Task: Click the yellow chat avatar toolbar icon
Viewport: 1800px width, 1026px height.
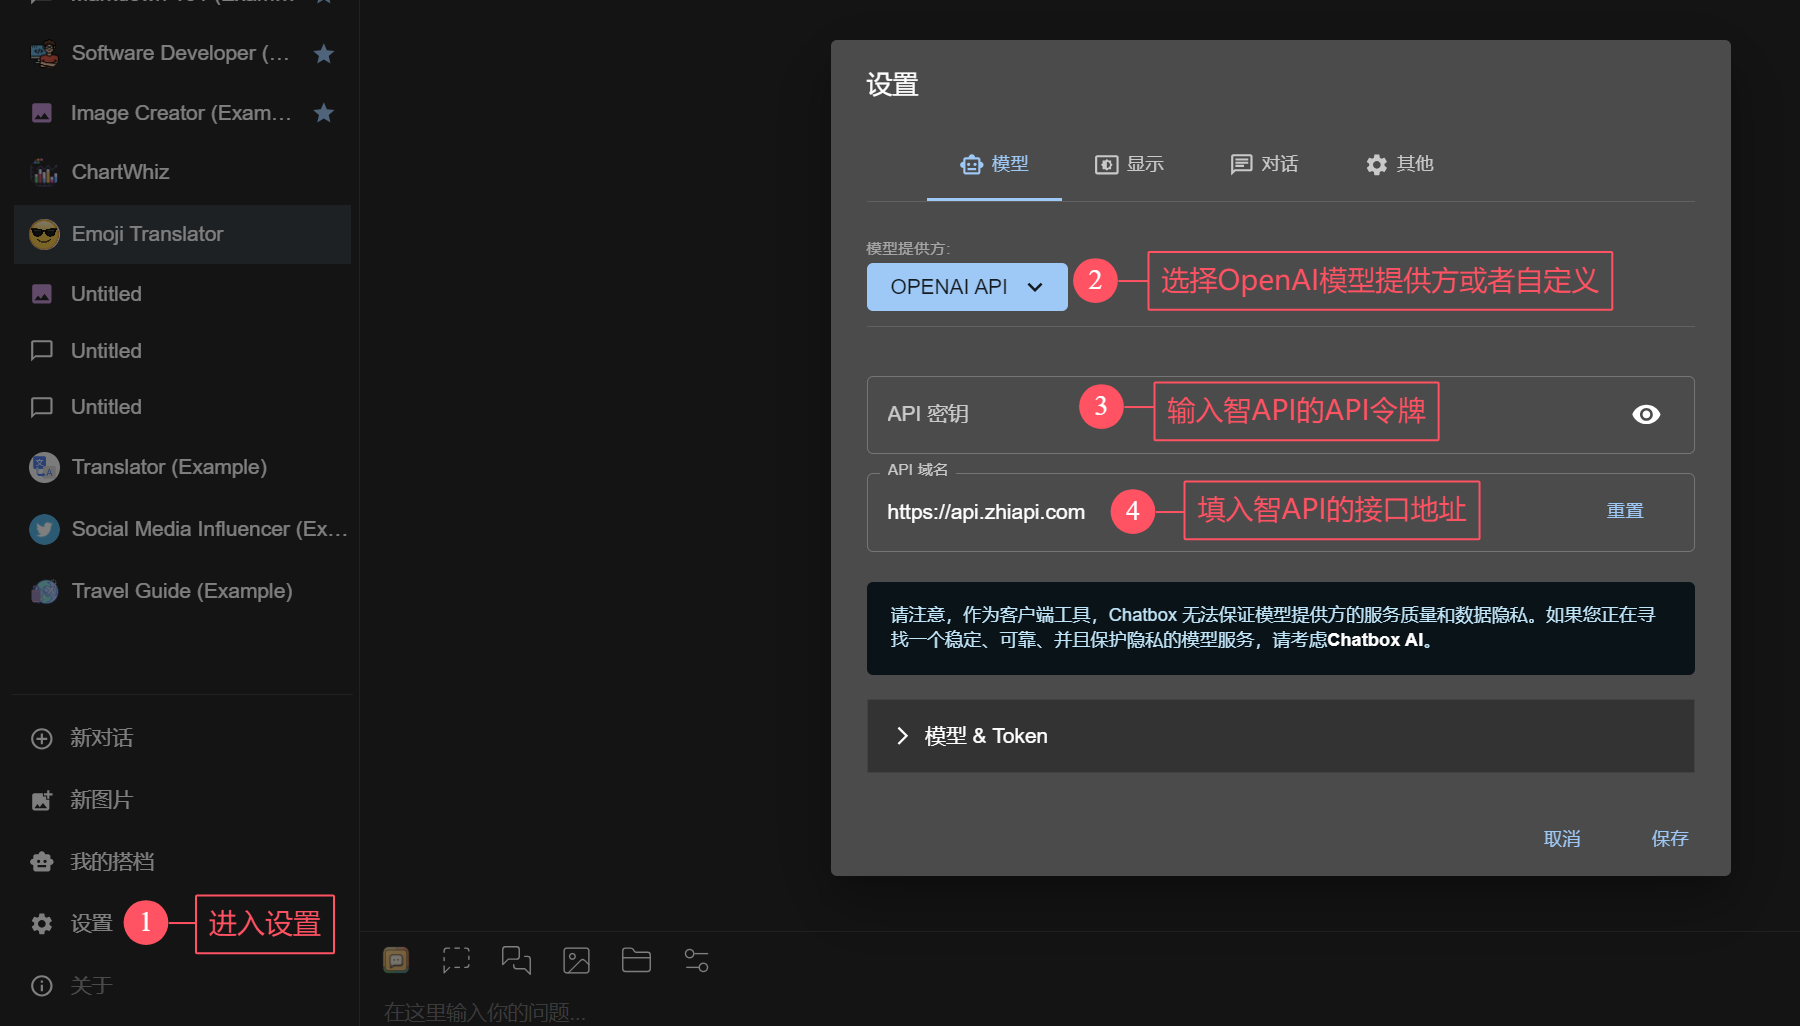Action: [396, 961]
